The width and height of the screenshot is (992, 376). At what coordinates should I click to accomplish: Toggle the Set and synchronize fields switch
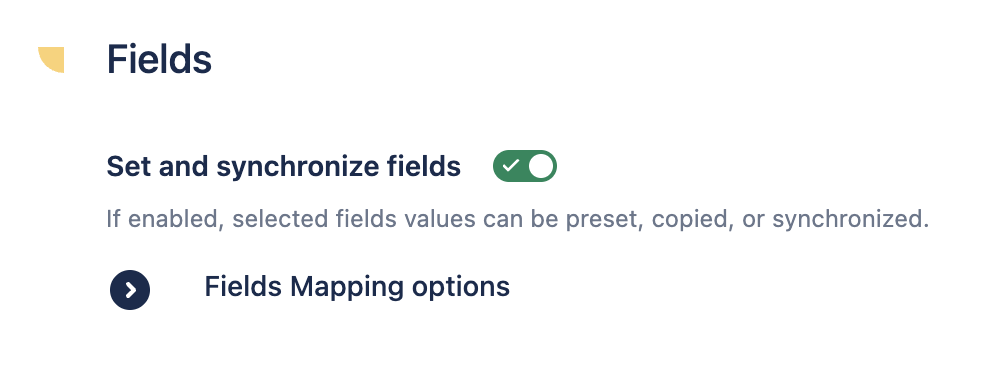tap(524, 166)
